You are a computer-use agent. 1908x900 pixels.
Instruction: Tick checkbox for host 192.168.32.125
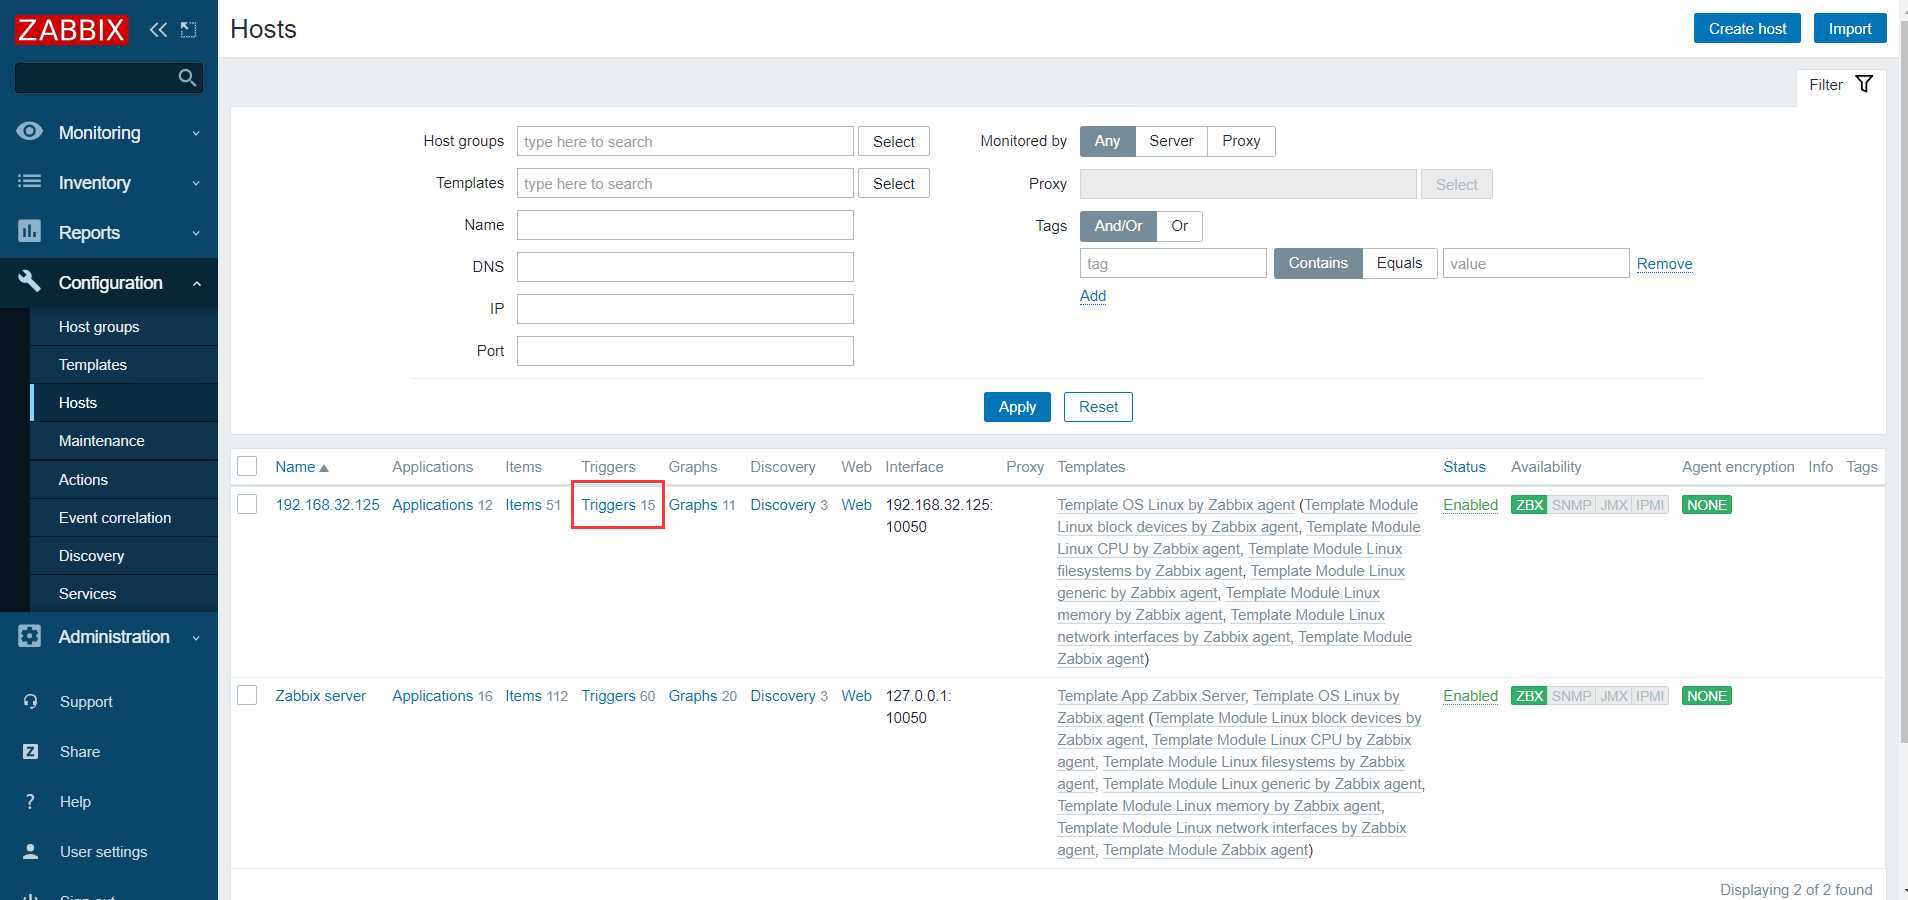[x=247, y=504]
